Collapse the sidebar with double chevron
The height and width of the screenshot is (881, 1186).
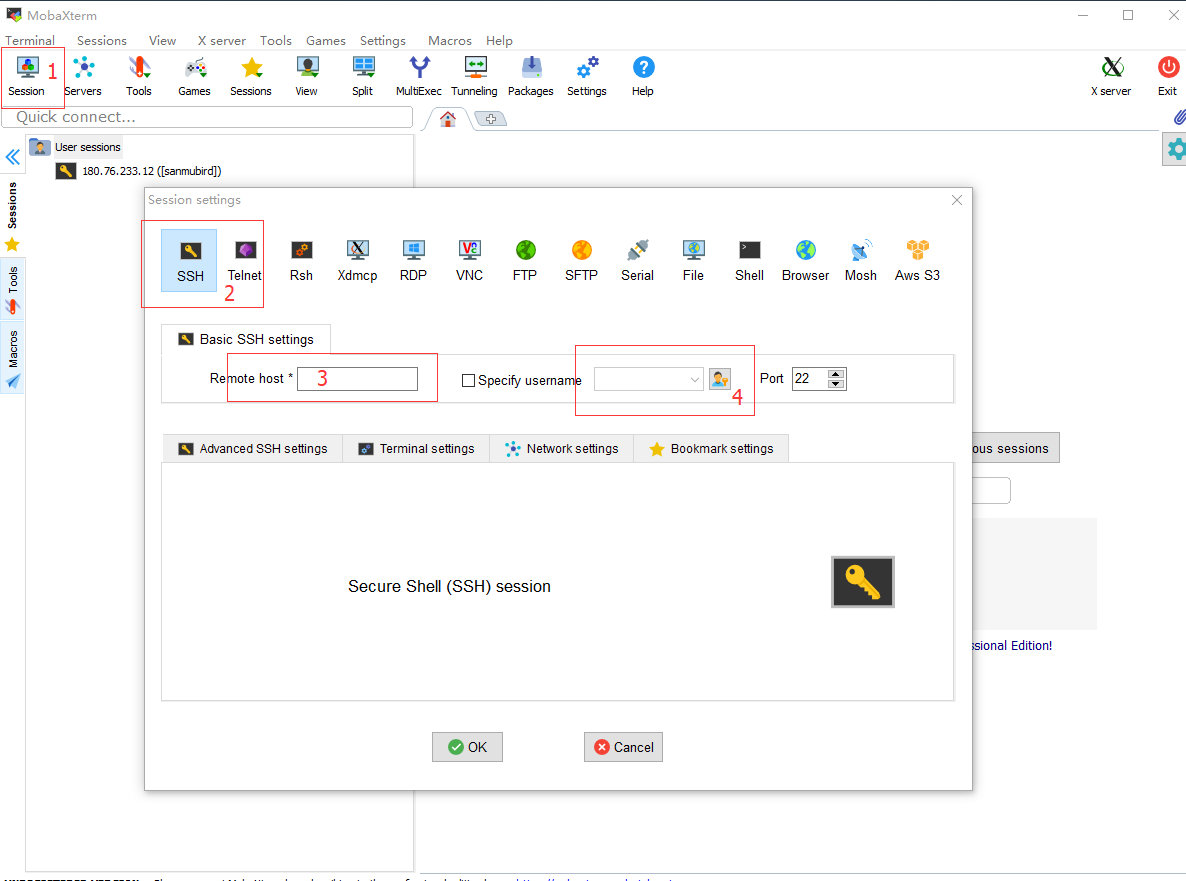(x=13, y=157)
